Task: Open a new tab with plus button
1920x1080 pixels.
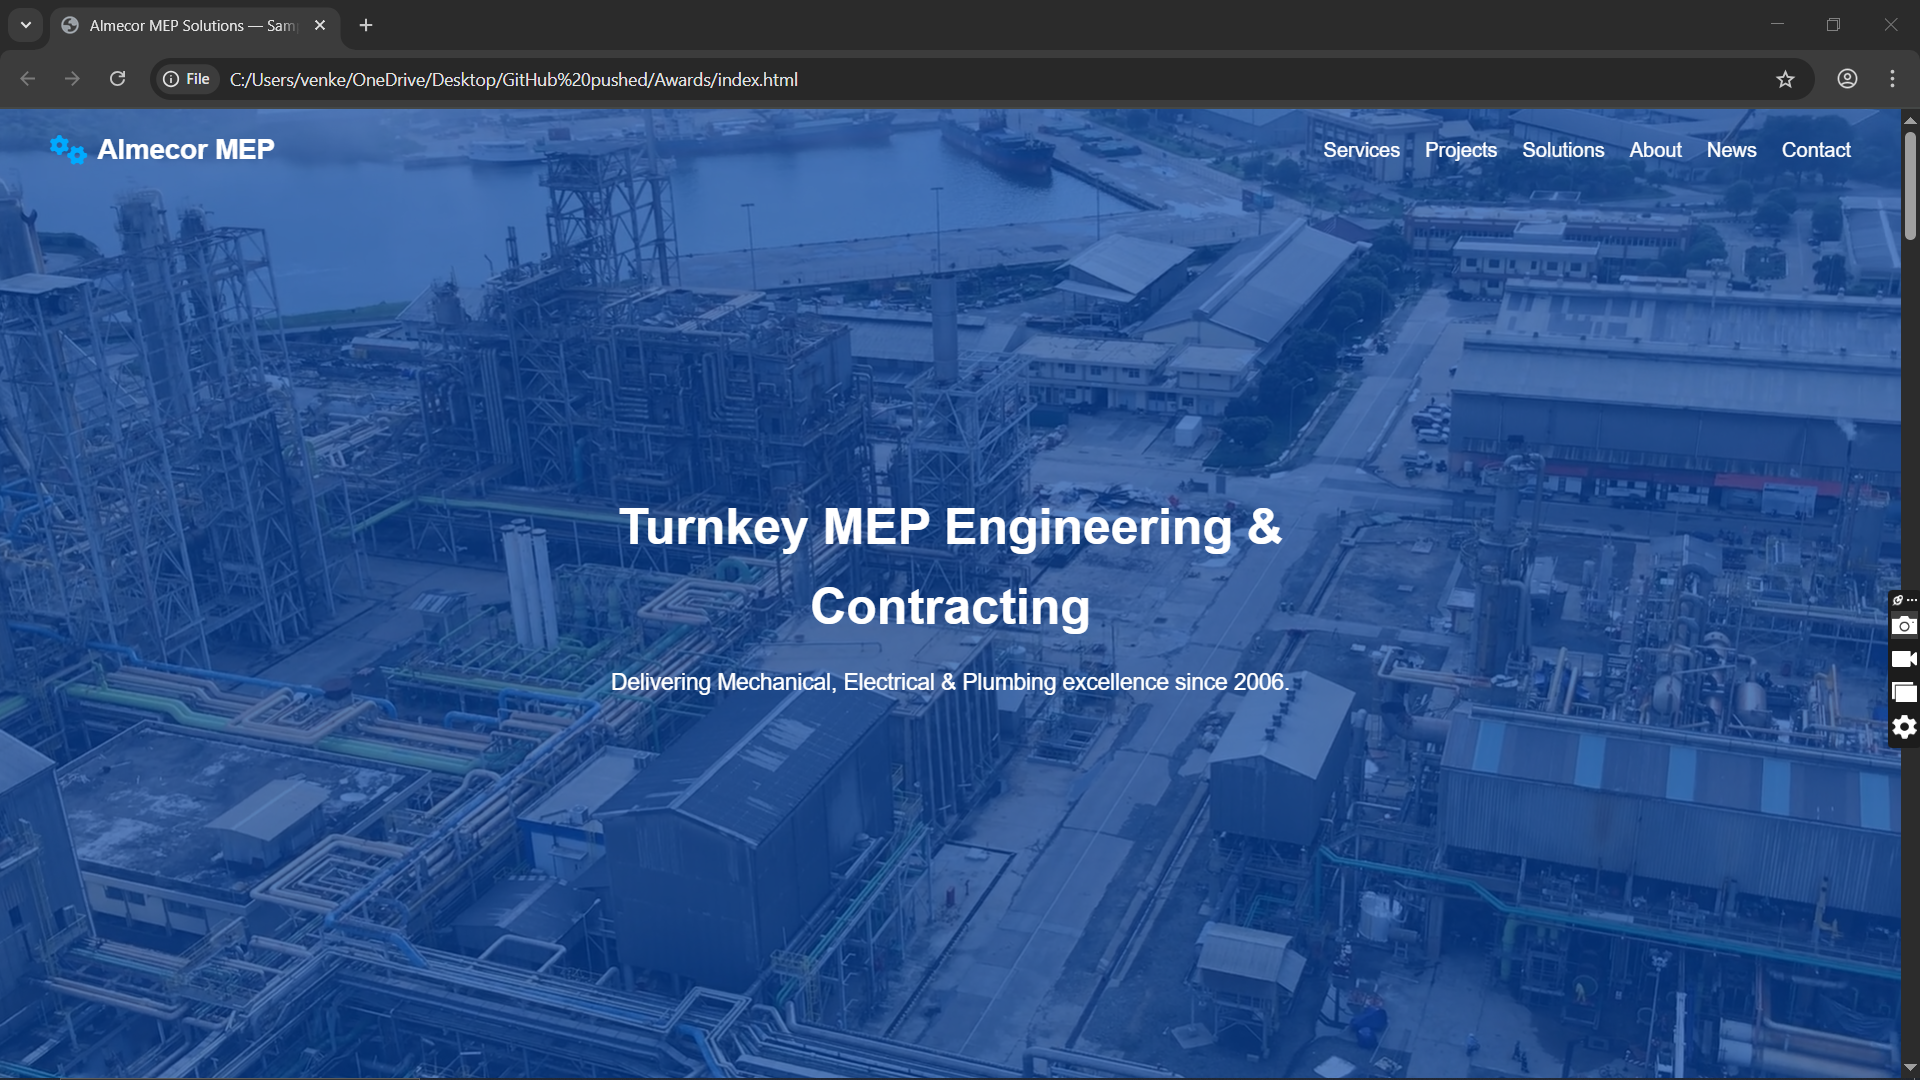Action: pyautogui.click(x=366, y=25)
